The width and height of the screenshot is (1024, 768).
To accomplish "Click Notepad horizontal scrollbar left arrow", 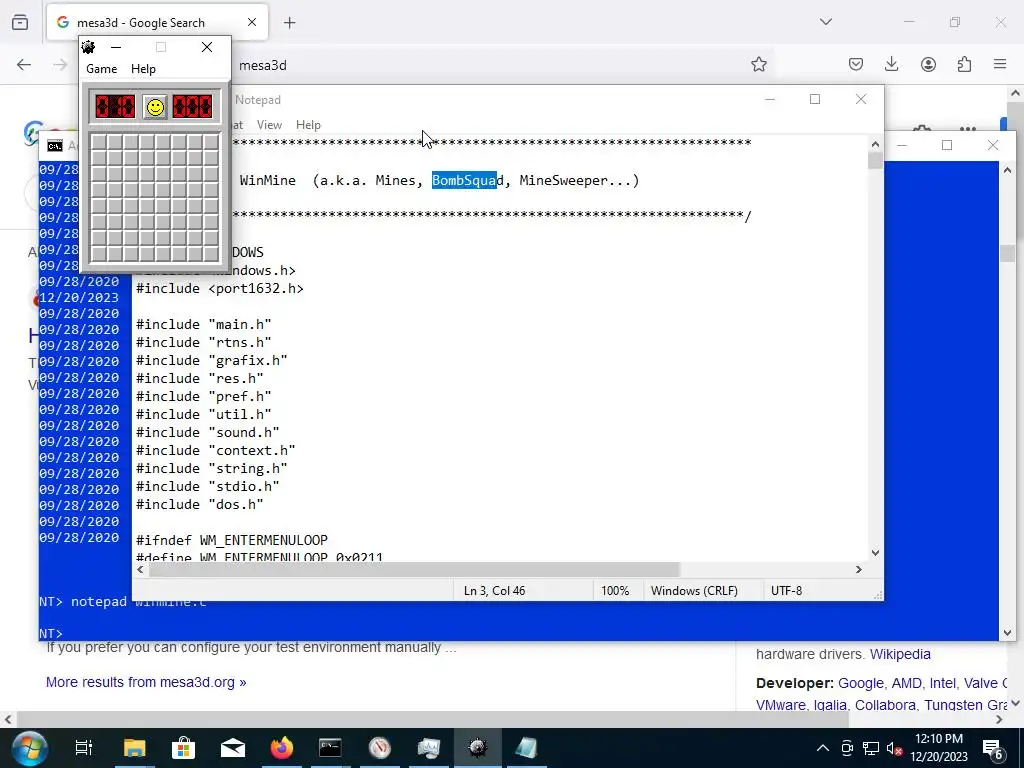I will point(140,569).
